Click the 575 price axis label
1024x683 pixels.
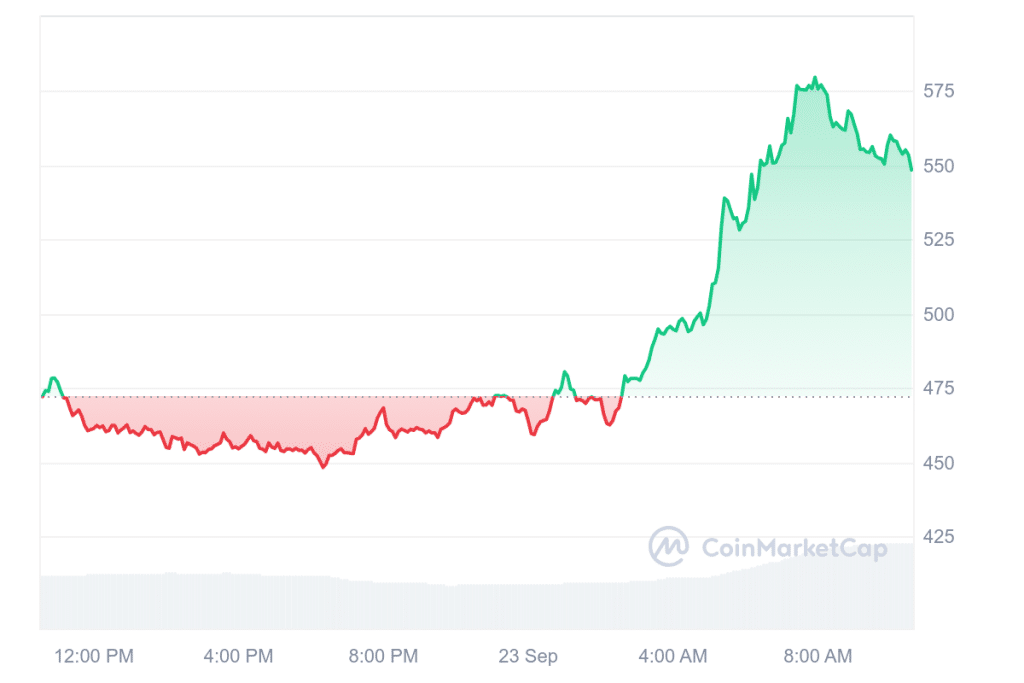[x=938, y=91]
